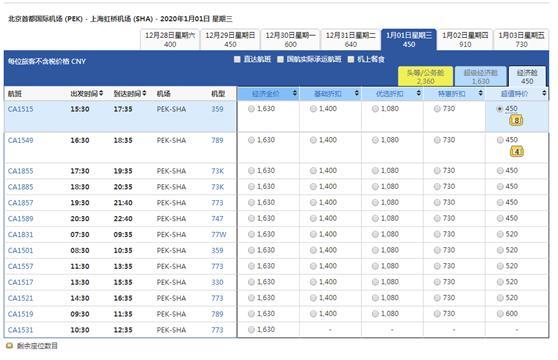Switch to December 29 Sunday tab
This screenshot has height=360, width=558.
pyautogui.click(x=230, y=39)
